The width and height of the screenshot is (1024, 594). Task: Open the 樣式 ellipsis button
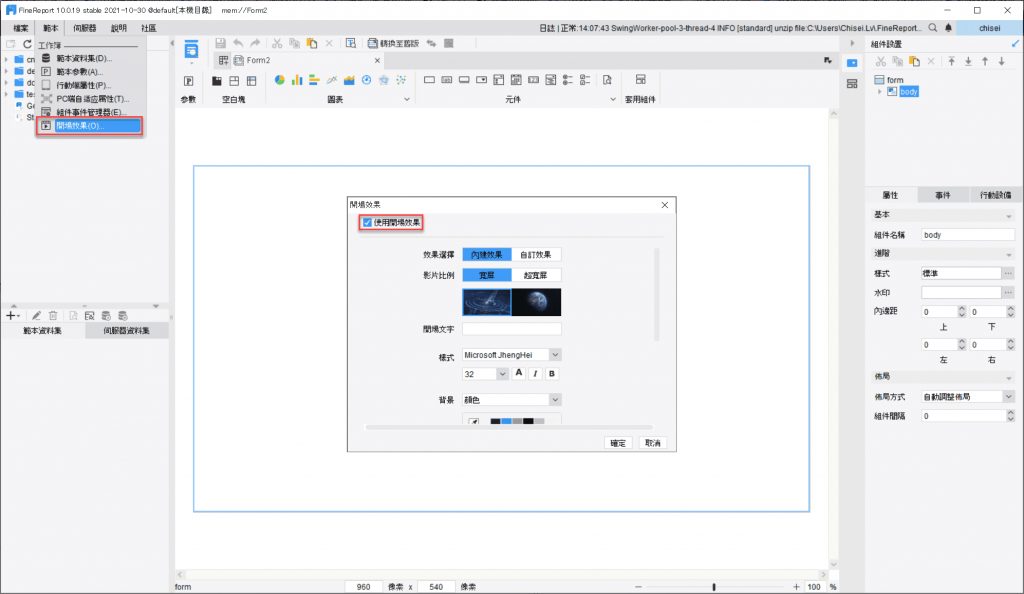1009,274
